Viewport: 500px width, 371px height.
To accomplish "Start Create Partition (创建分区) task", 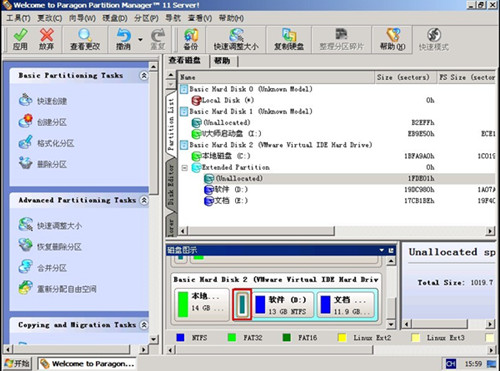I will (43, 122).
